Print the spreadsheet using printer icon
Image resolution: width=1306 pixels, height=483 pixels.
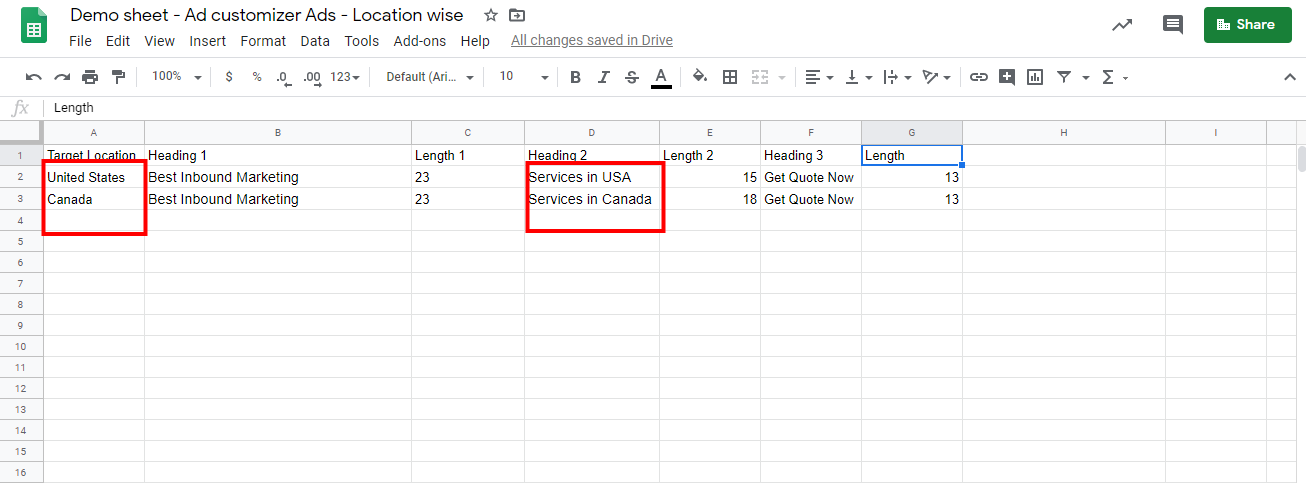(90, 77)
